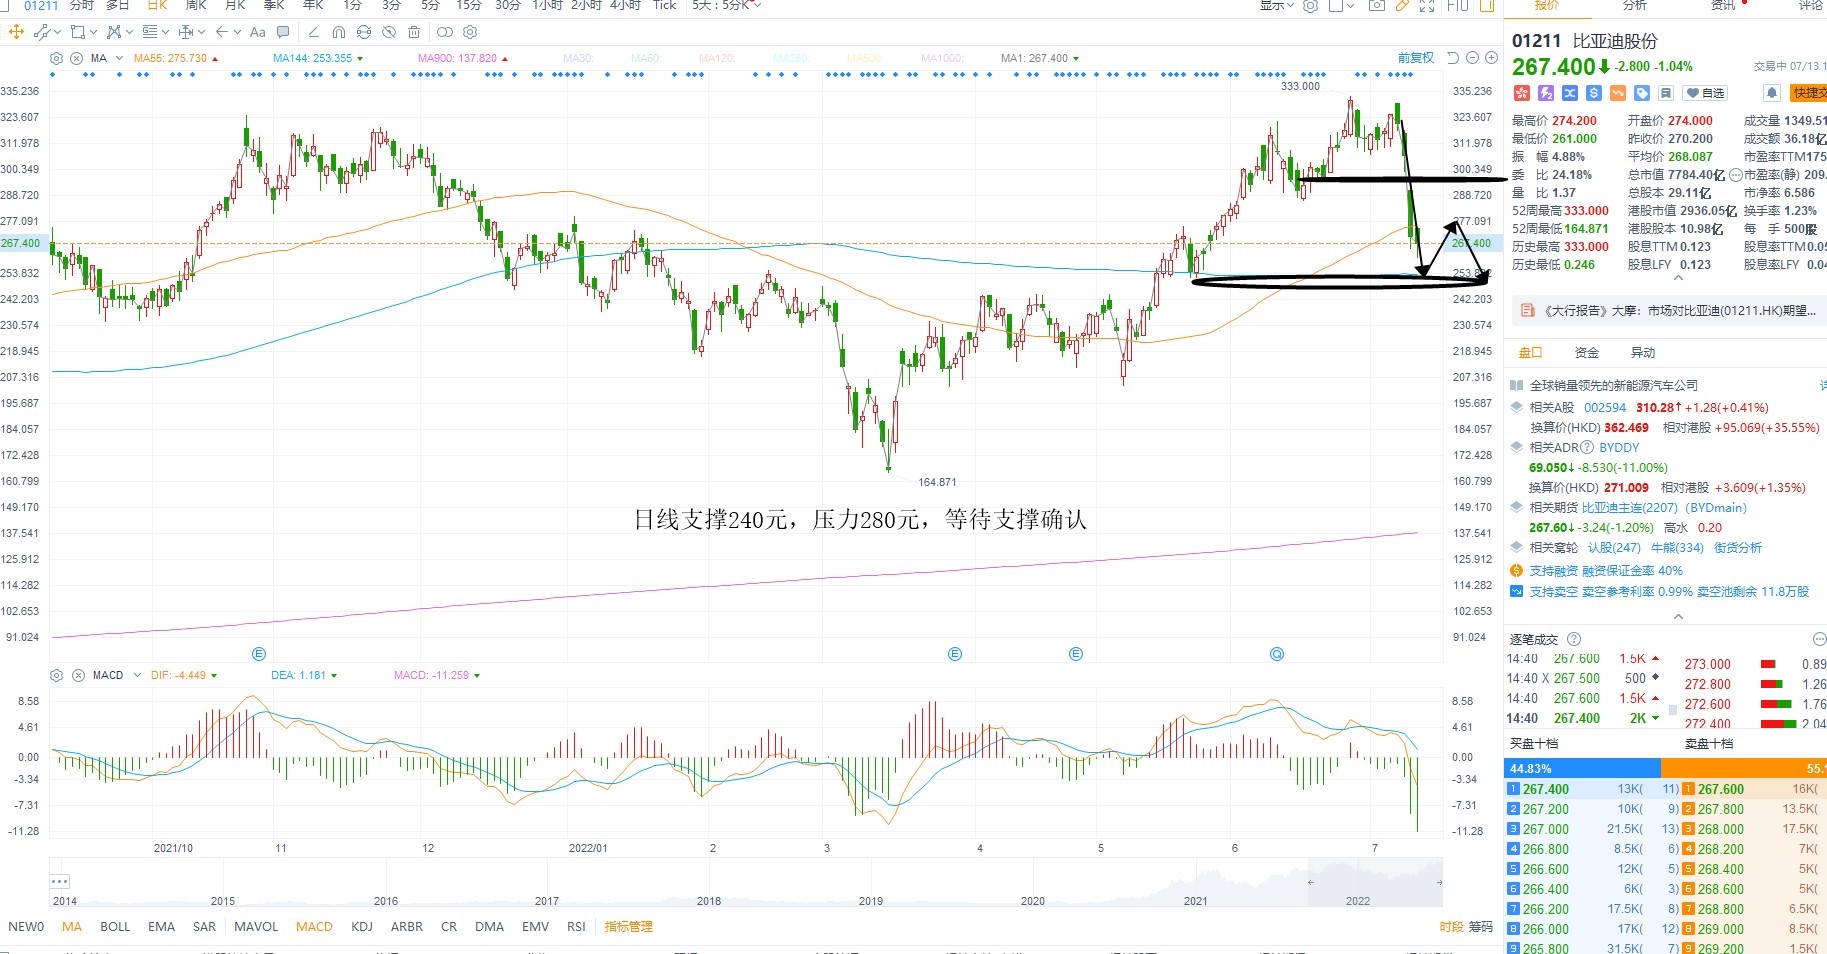Screen dimensions: 1827x954
Task: Click the hide drawings eye-slash icon
Action: (389, 32)
